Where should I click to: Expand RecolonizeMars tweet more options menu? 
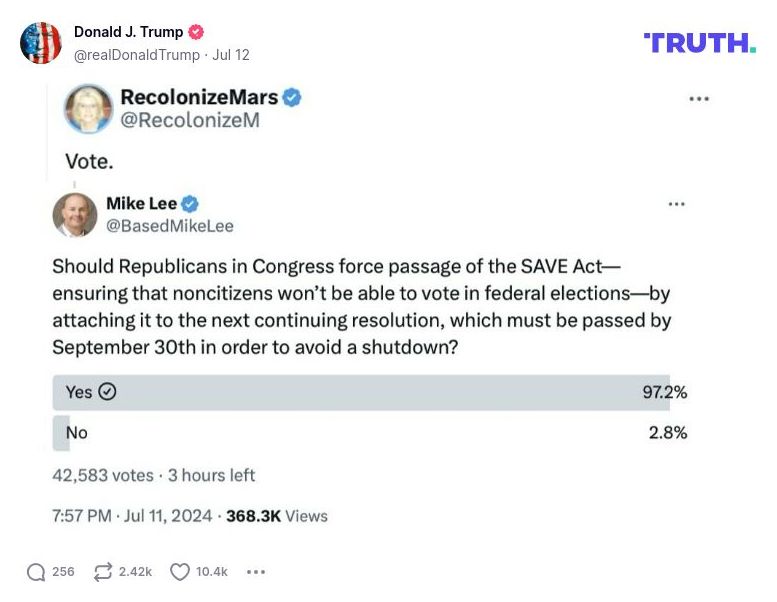pos(699,99)
